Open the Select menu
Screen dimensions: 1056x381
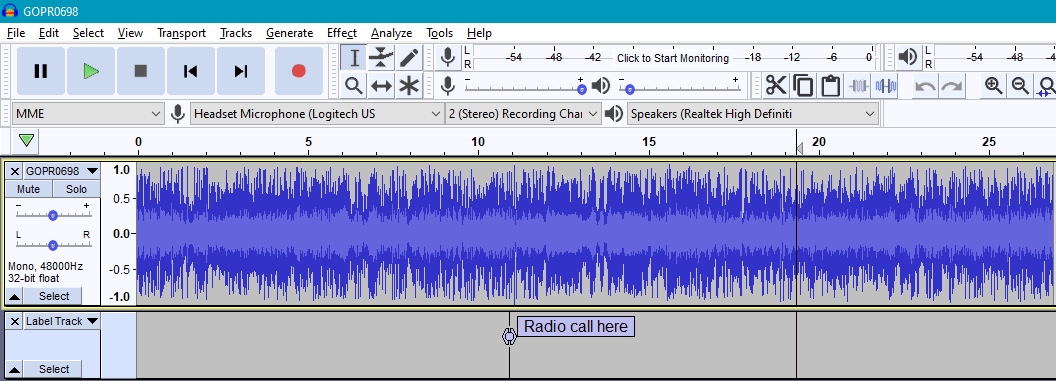(88, 33)
